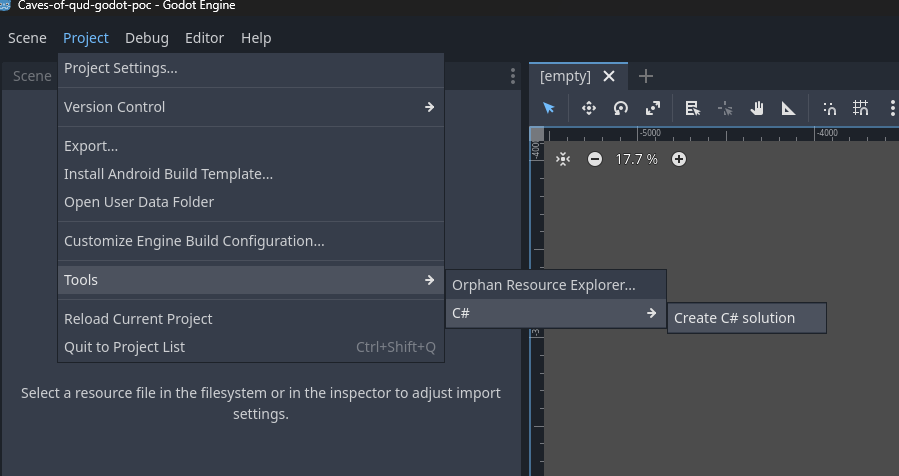The height and width of the screenshot is (476, 899).
Task: Select the Scale Mode tool
Action: [x=653, y=108]
